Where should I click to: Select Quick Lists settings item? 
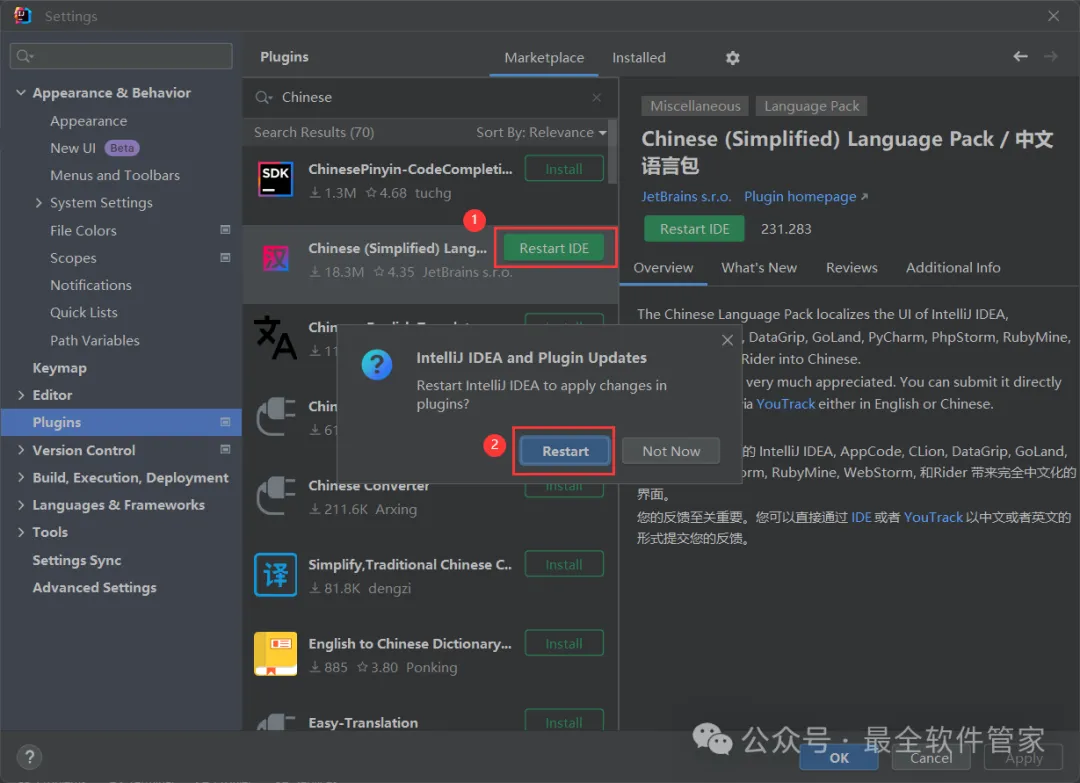coord(83,313)
